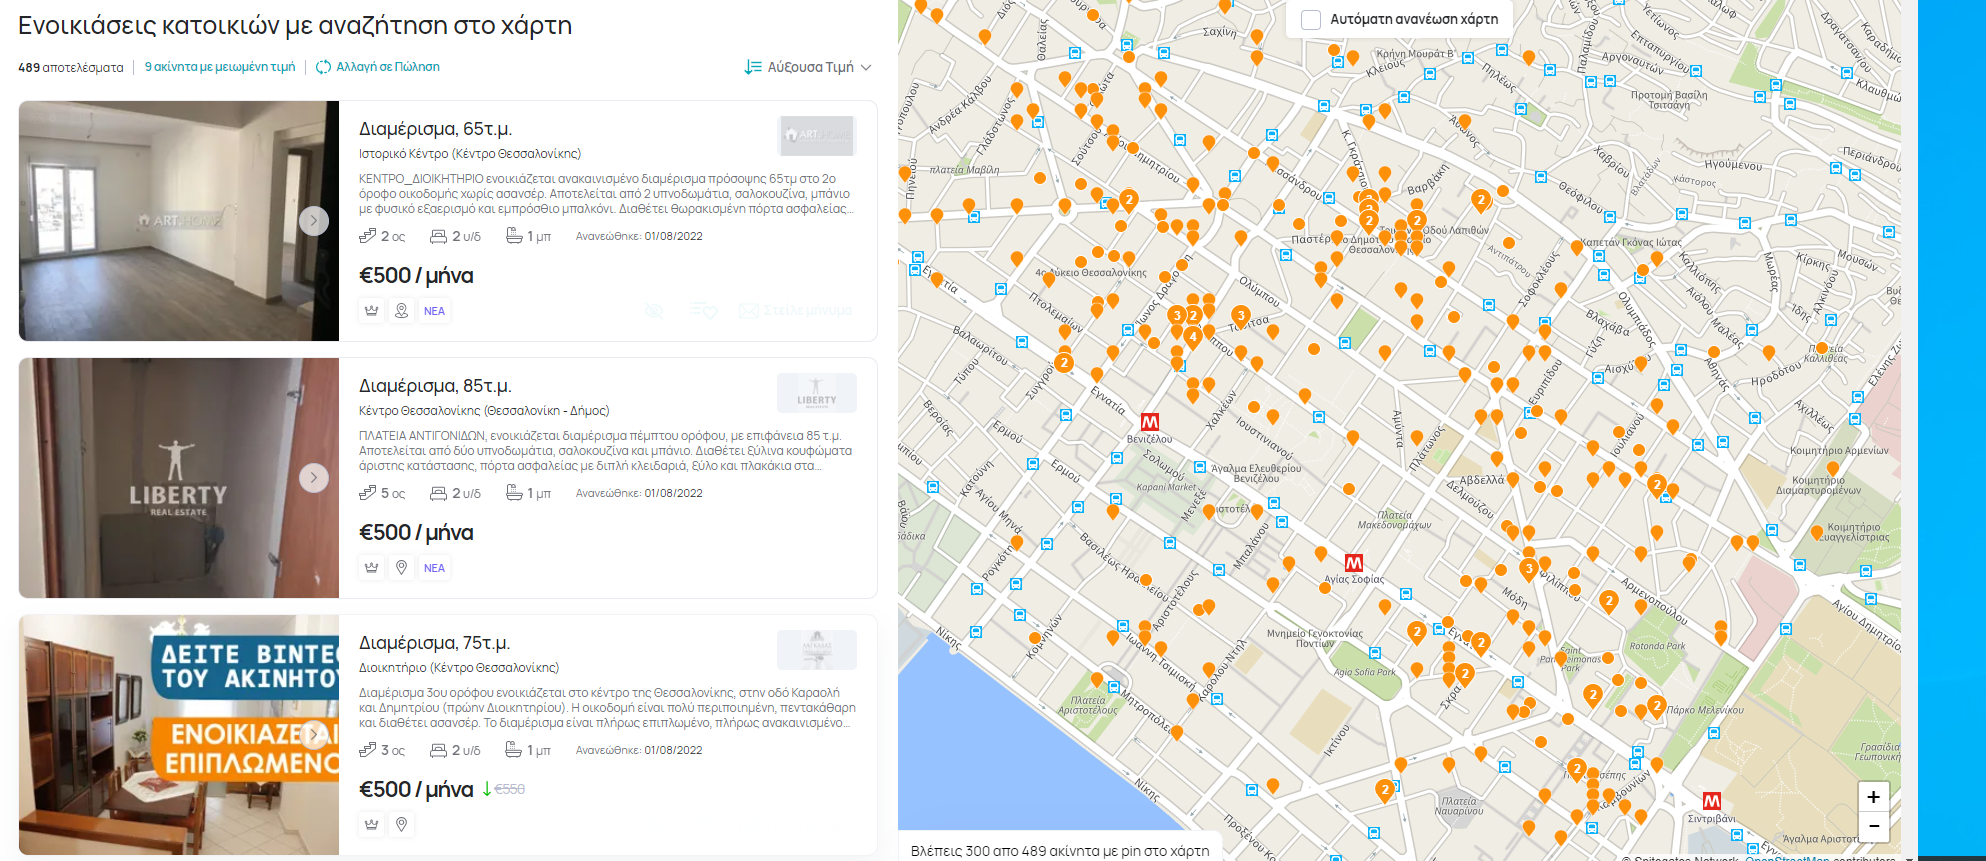
Task: Click metro station icon near Βενιζέλου
Action: click(x=1150, y=422)
